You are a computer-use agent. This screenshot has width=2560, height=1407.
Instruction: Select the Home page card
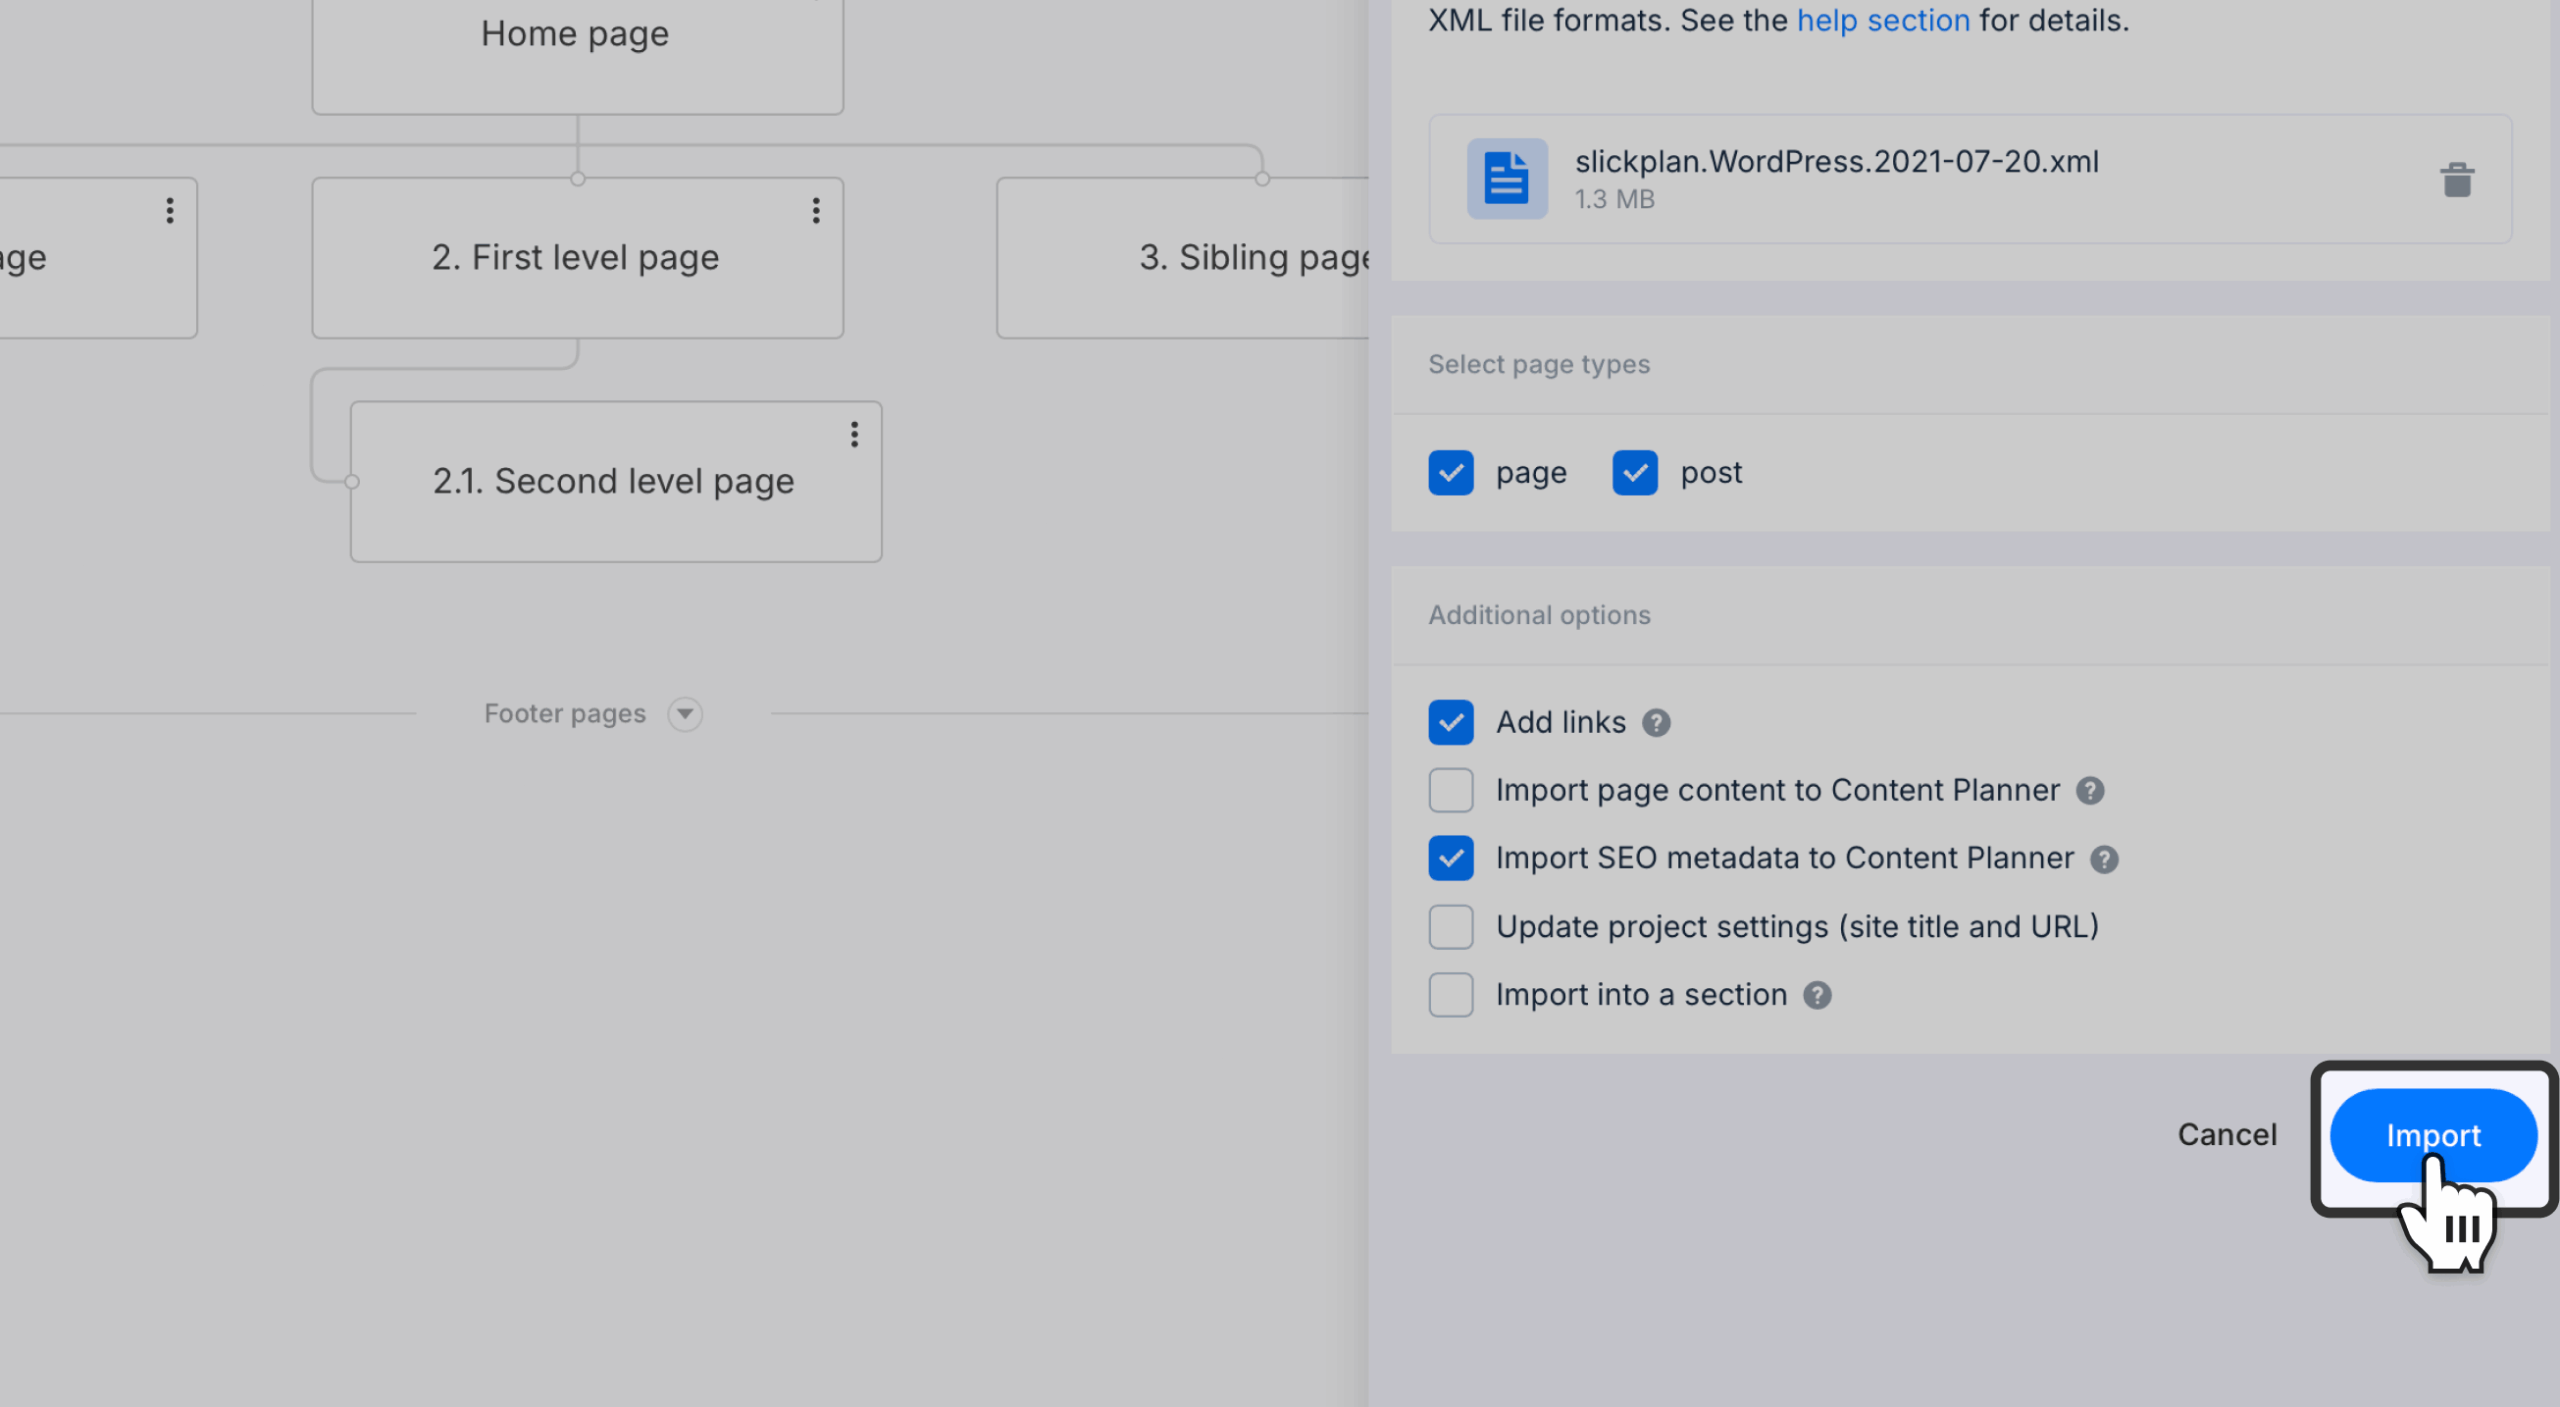click(x=577, y=55)
